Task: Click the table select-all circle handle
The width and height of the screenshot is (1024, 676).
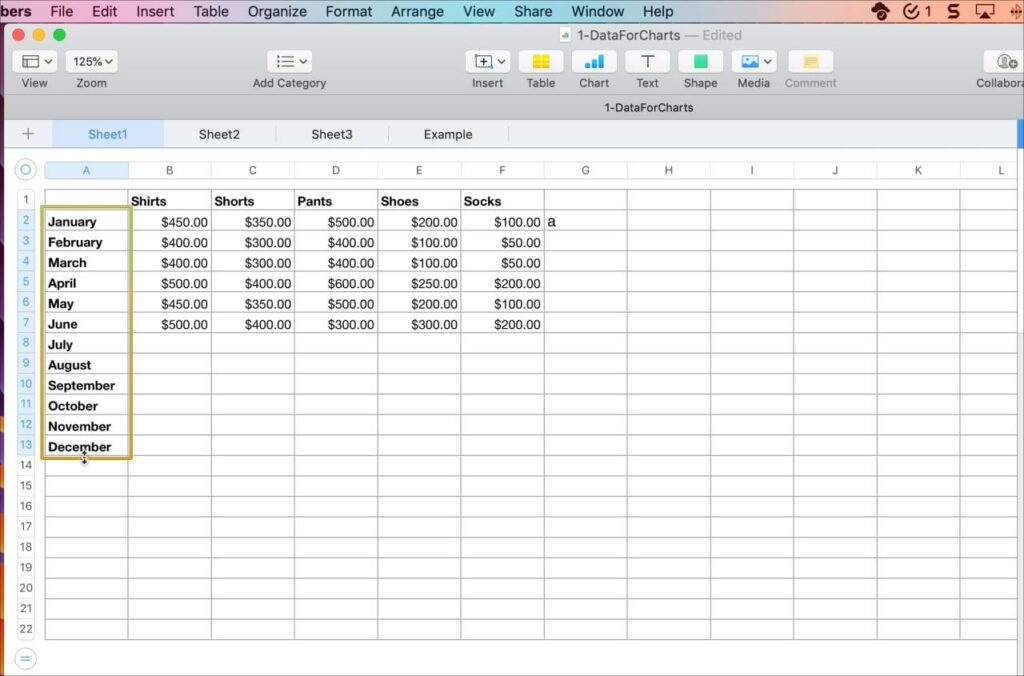Action: (x=26, y=170)
